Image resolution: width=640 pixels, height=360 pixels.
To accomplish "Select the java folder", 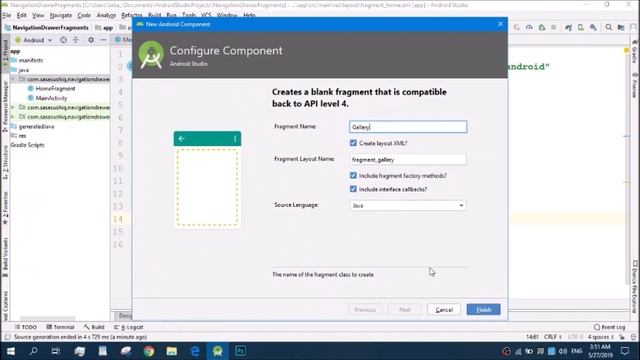I will coord(23,70).
